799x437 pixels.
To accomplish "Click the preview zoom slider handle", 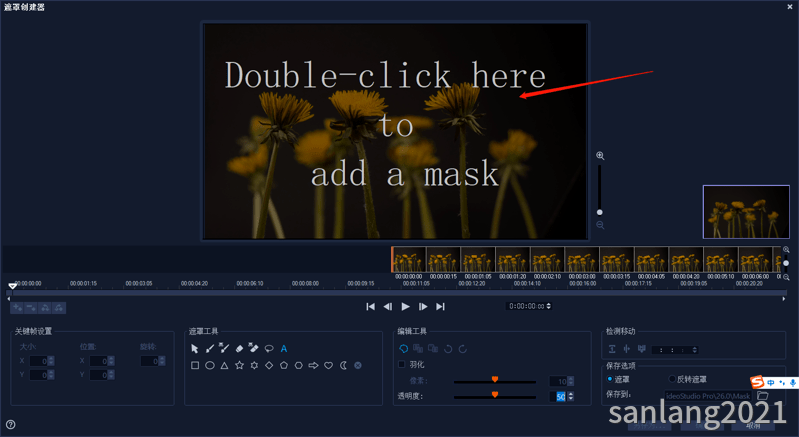I will coord(600,212).
